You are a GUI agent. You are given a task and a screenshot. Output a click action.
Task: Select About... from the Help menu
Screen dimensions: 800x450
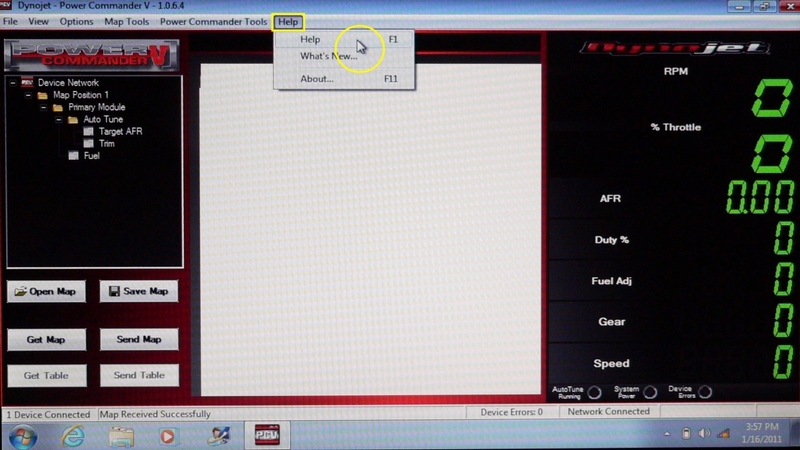(x=317, y=78)
